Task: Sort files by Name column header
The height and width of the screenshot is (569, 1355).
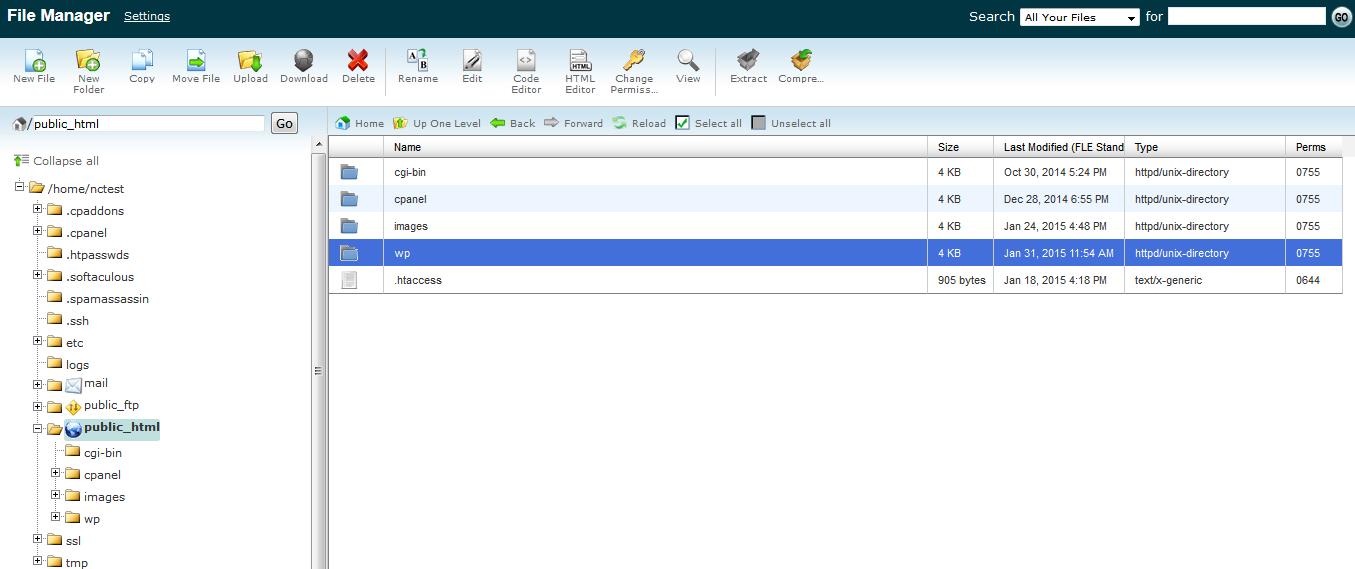Action: click(408, 147)
